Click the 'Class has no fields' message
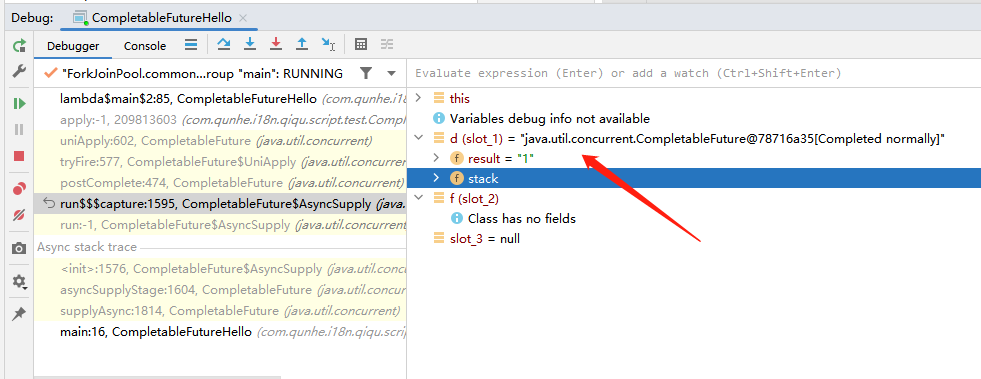This screenshot has height=379, width=981. click(x=522, y=219)
